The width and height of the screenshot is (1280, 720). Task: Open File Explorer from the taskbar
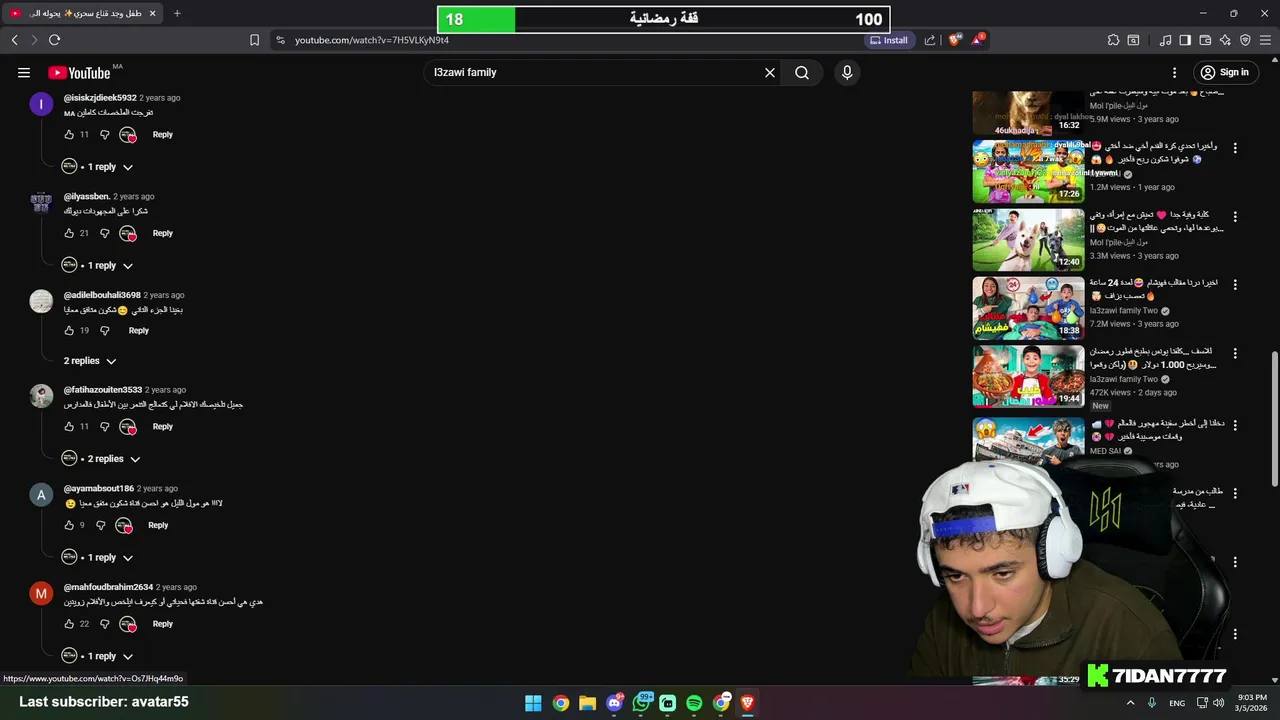pos(587,703)
